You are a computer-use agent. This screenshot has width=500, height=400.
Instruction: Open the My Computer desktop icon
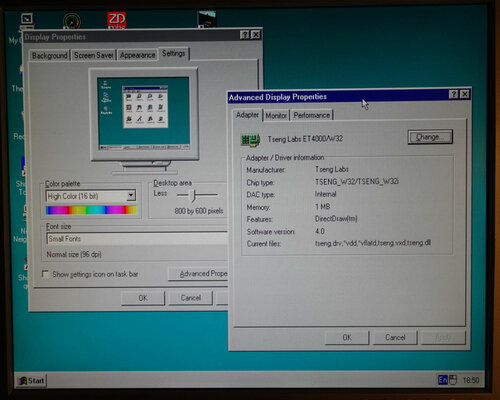point(26,21)
